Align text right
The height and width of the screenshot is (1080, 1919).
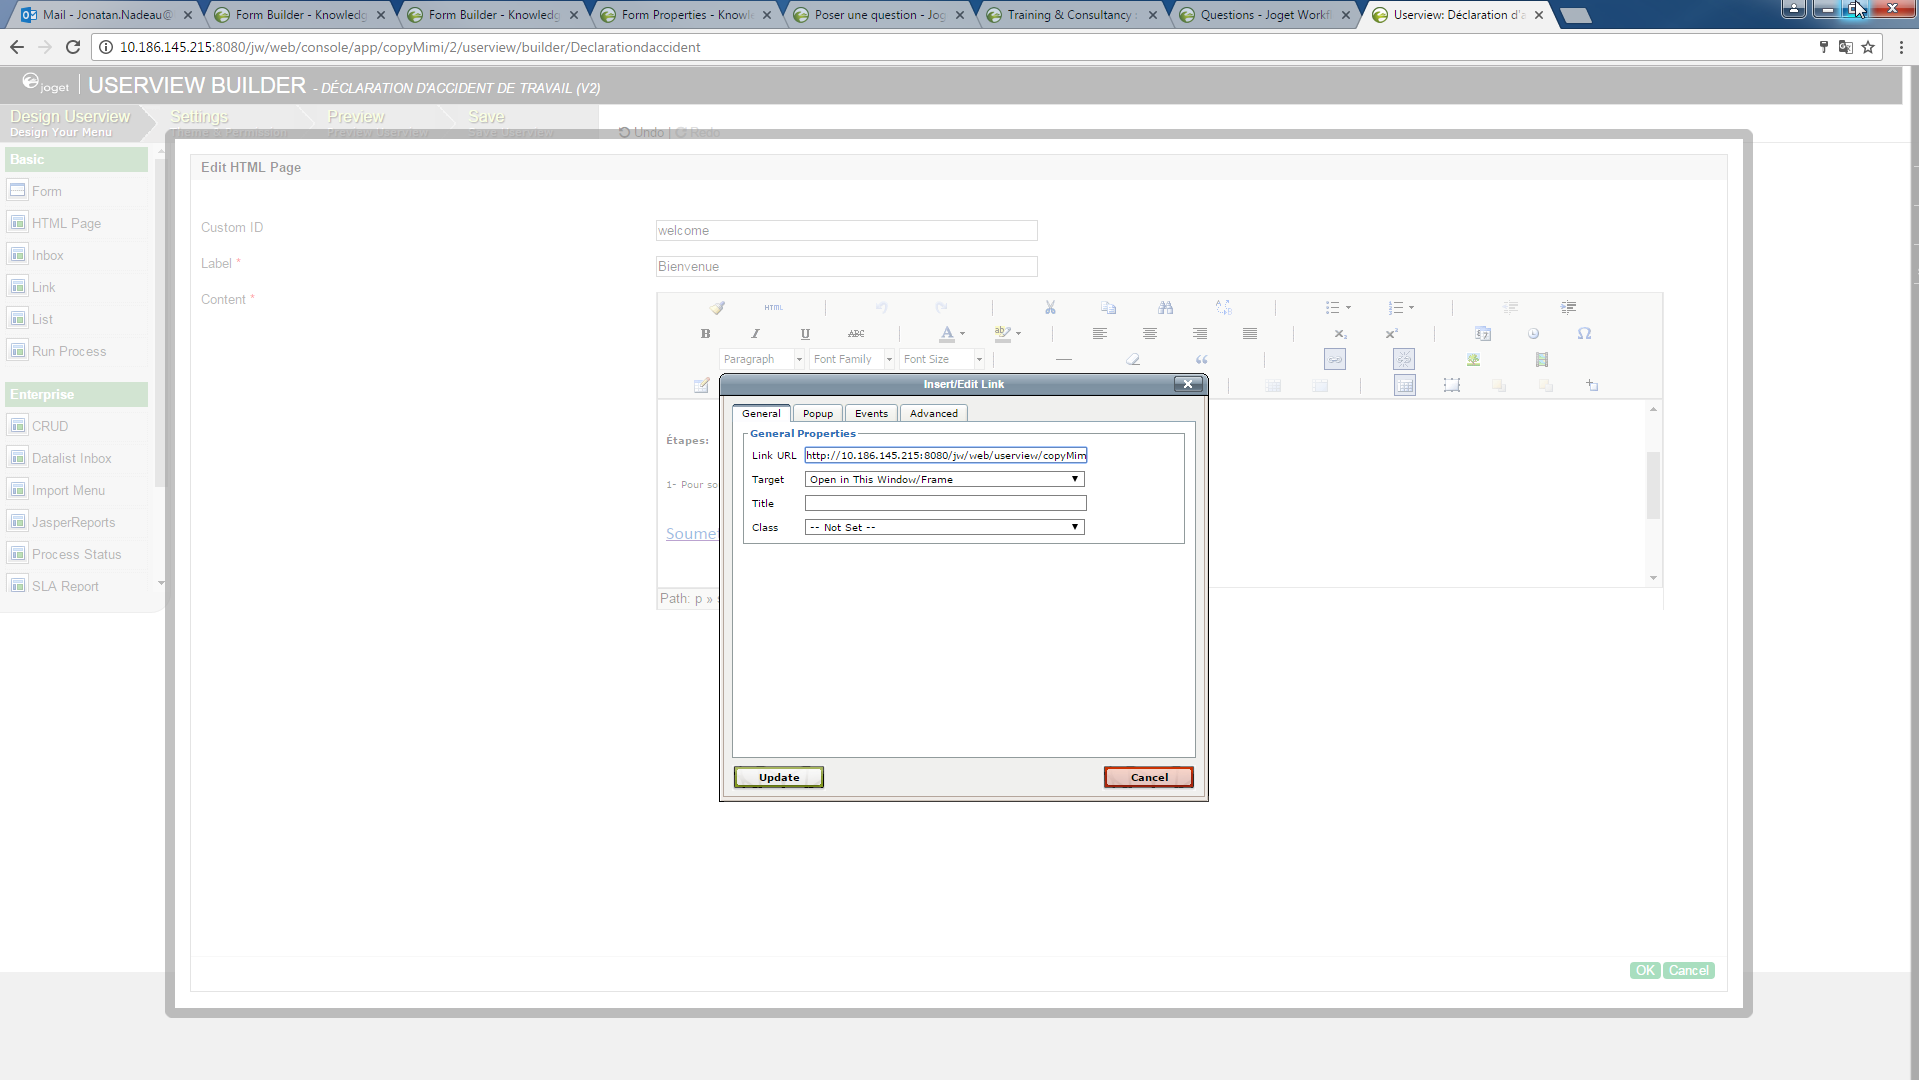click(1200, 334)
